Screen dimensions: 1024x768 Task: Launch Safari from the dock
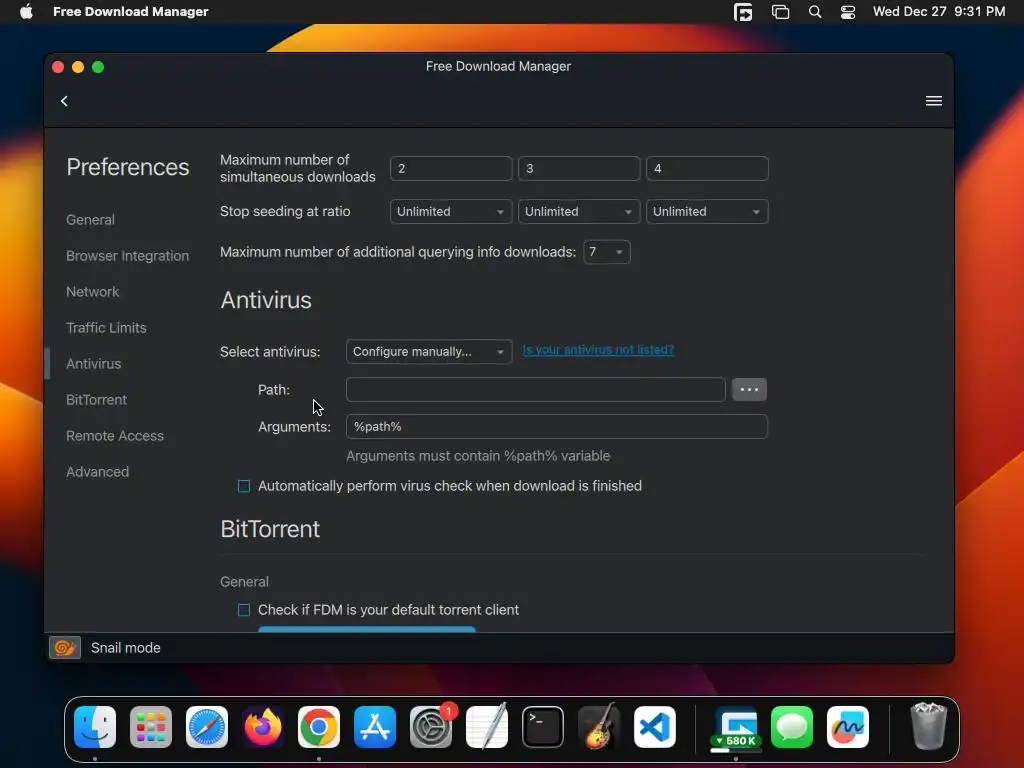point(207,727)
